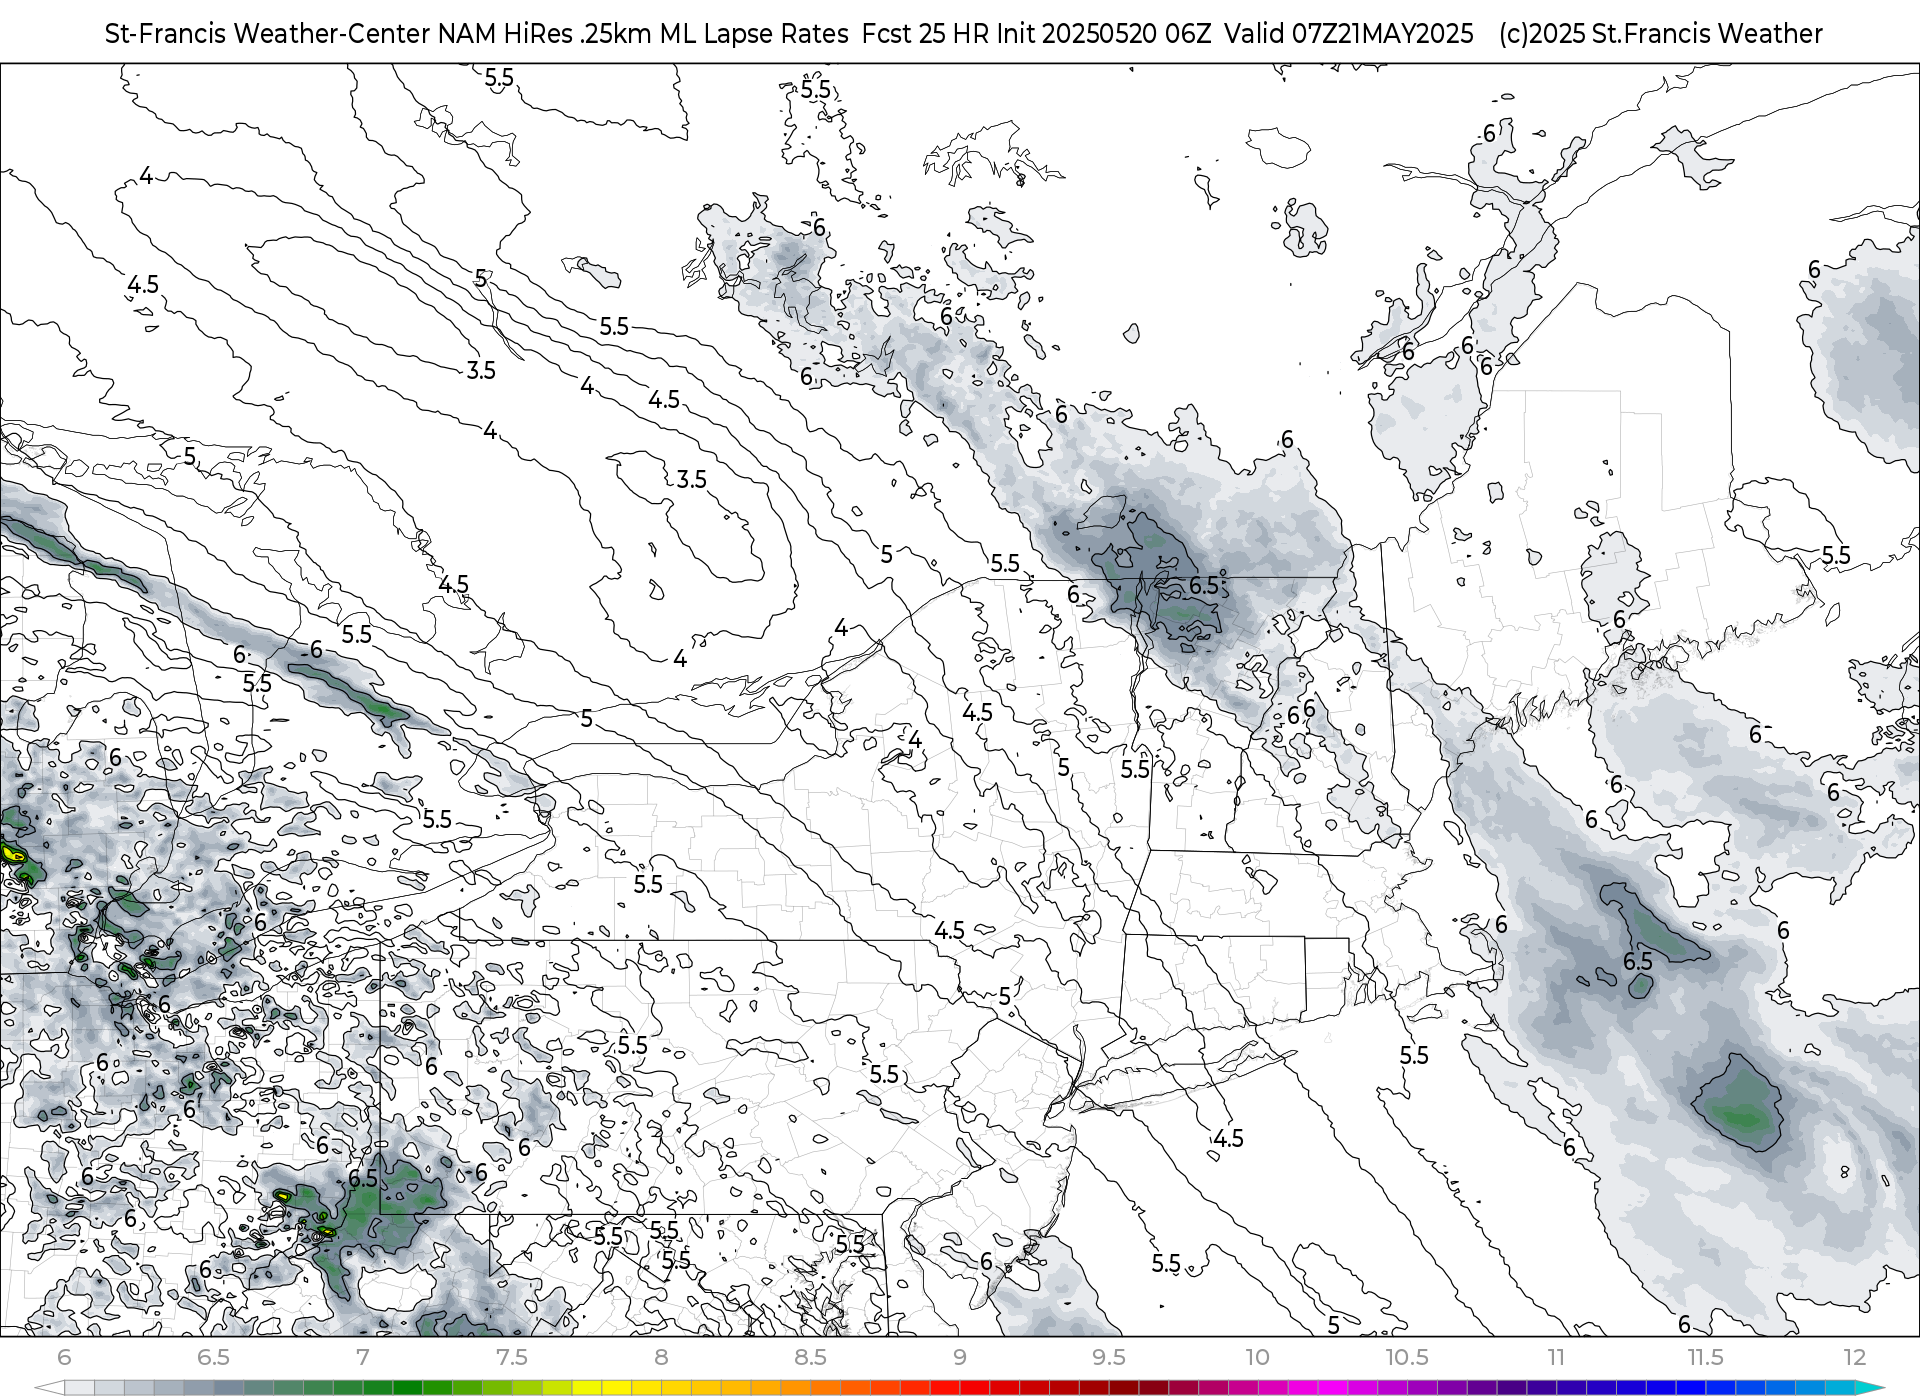Select the last blue segment before the cyan arrow
Image resolution: width=1920 pixels, height=1400 pixels.
click(x=1840, y=1388)
